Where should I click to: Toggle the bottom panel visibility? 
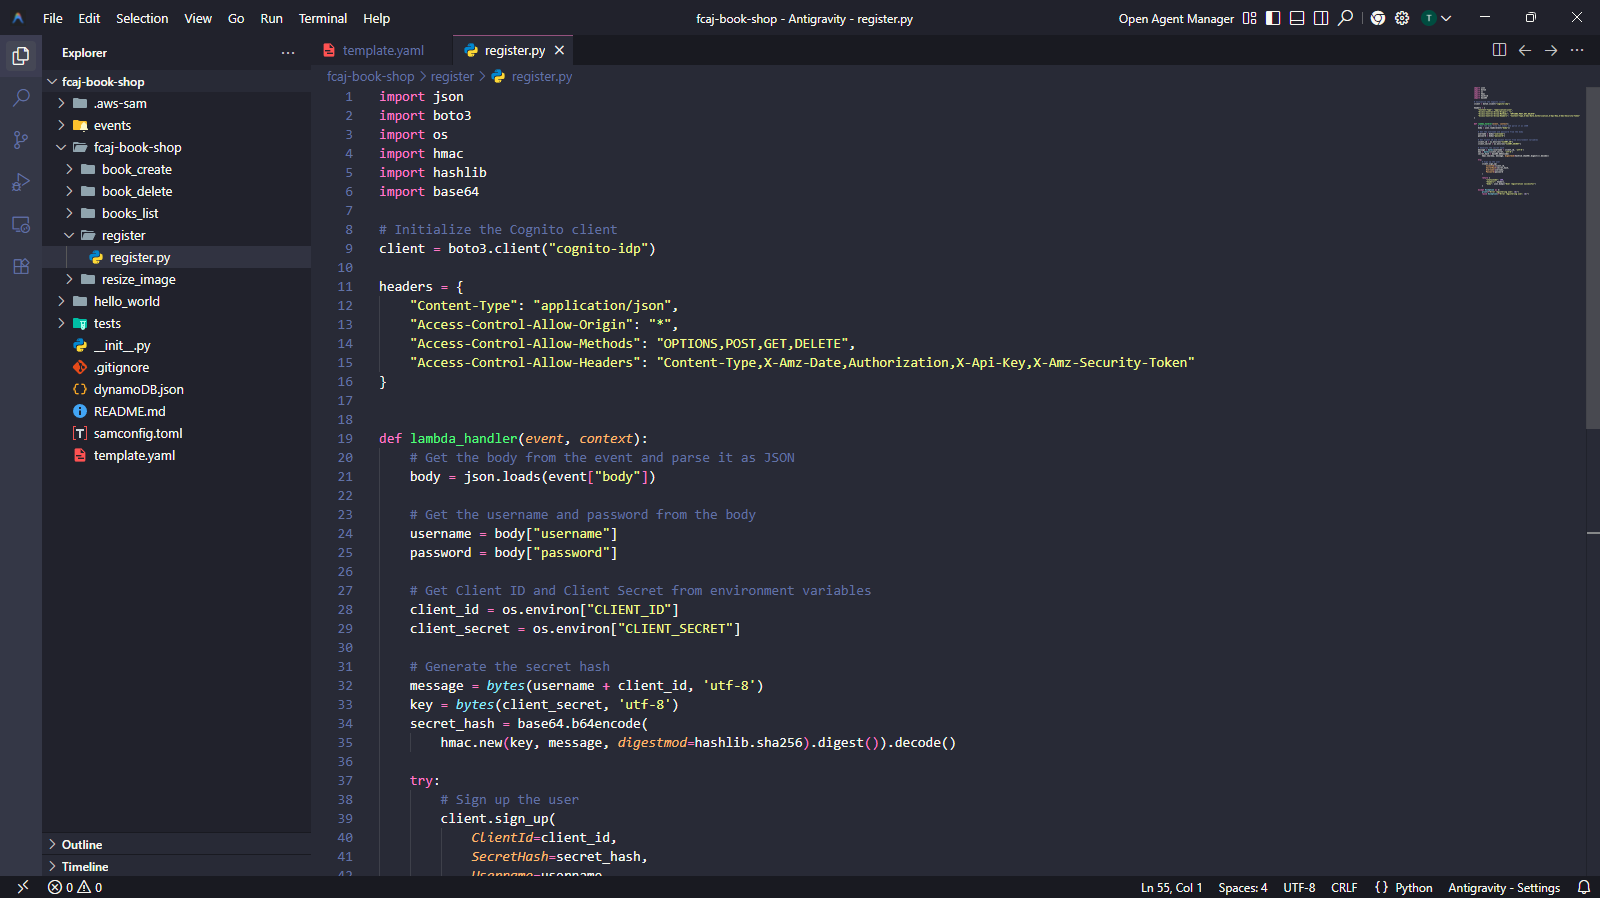tap(1297, 18)
